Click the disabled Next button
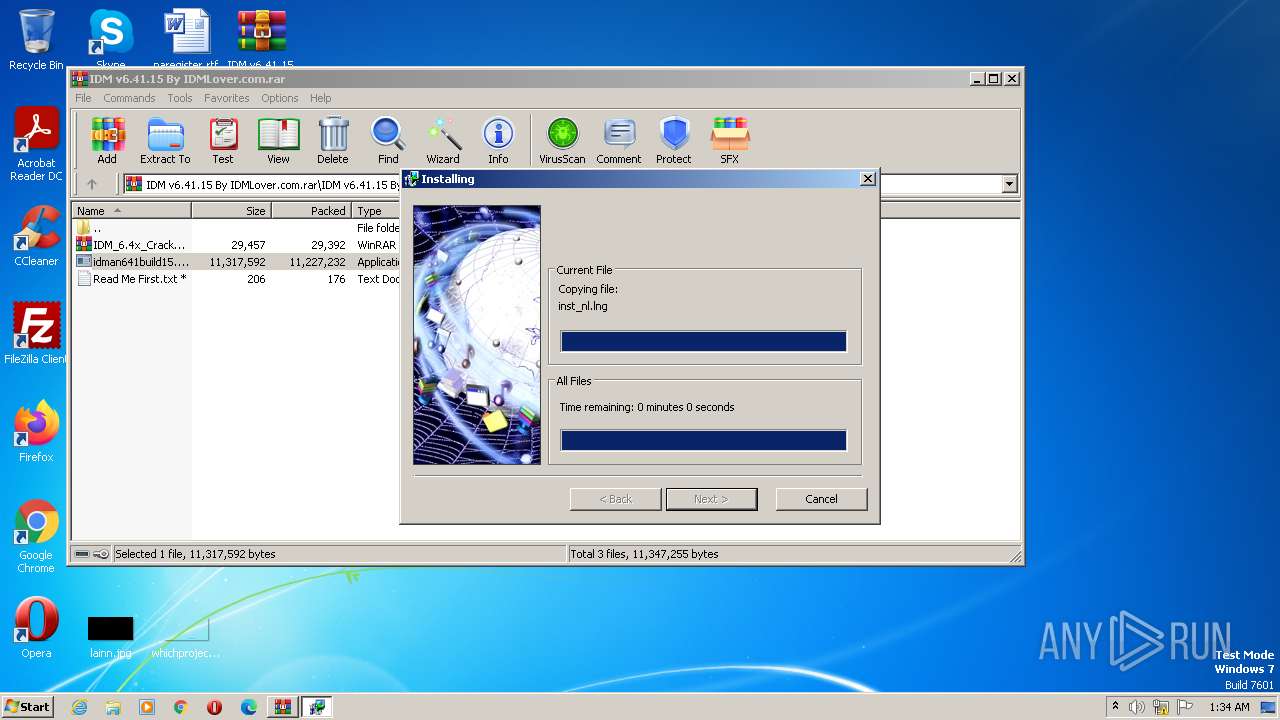Screen dimensions: 1280x720 coord(711,499)
